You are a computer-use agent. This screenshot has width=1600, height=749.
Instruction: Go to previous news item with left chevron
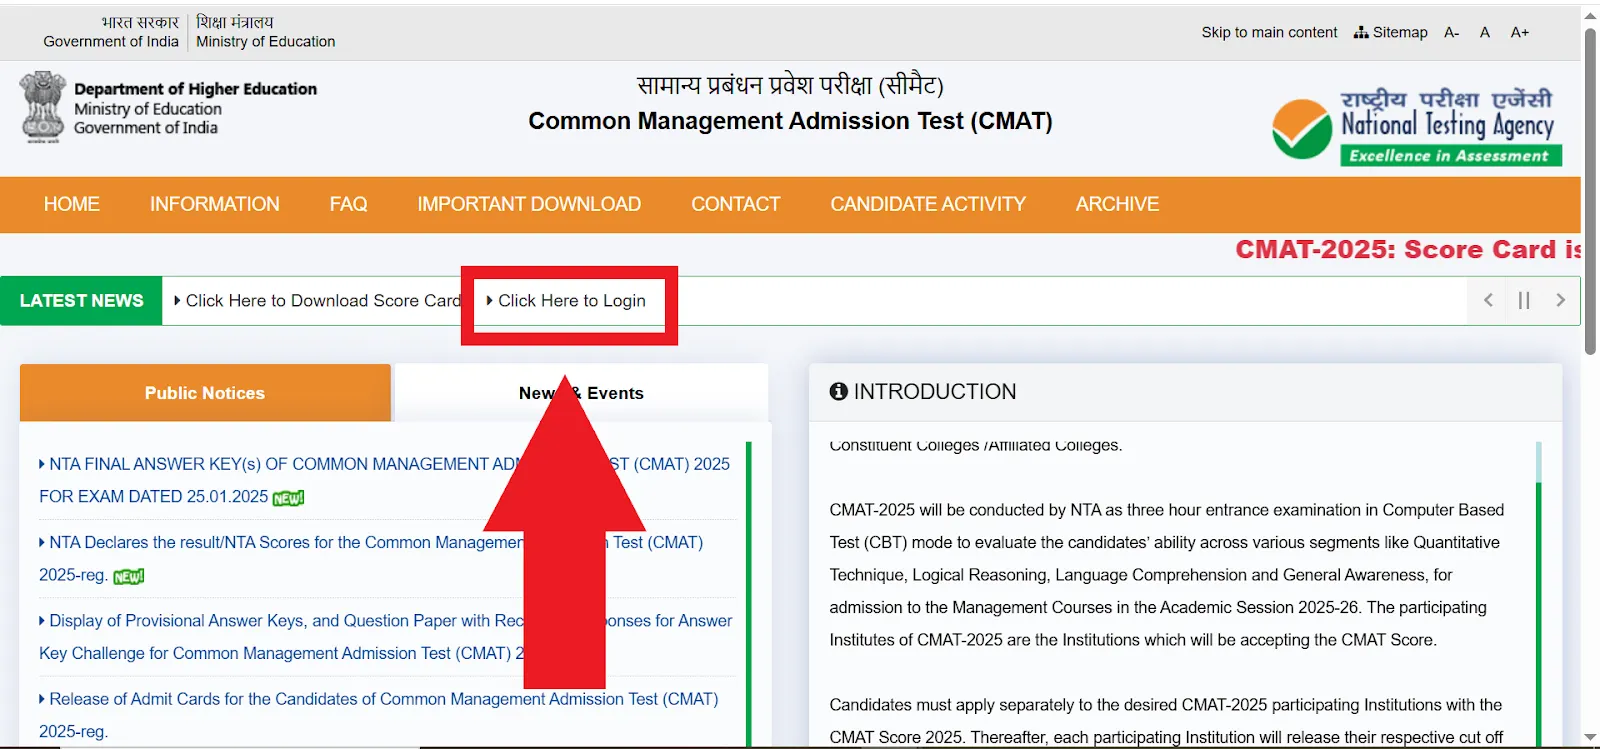click(1488, 300)
